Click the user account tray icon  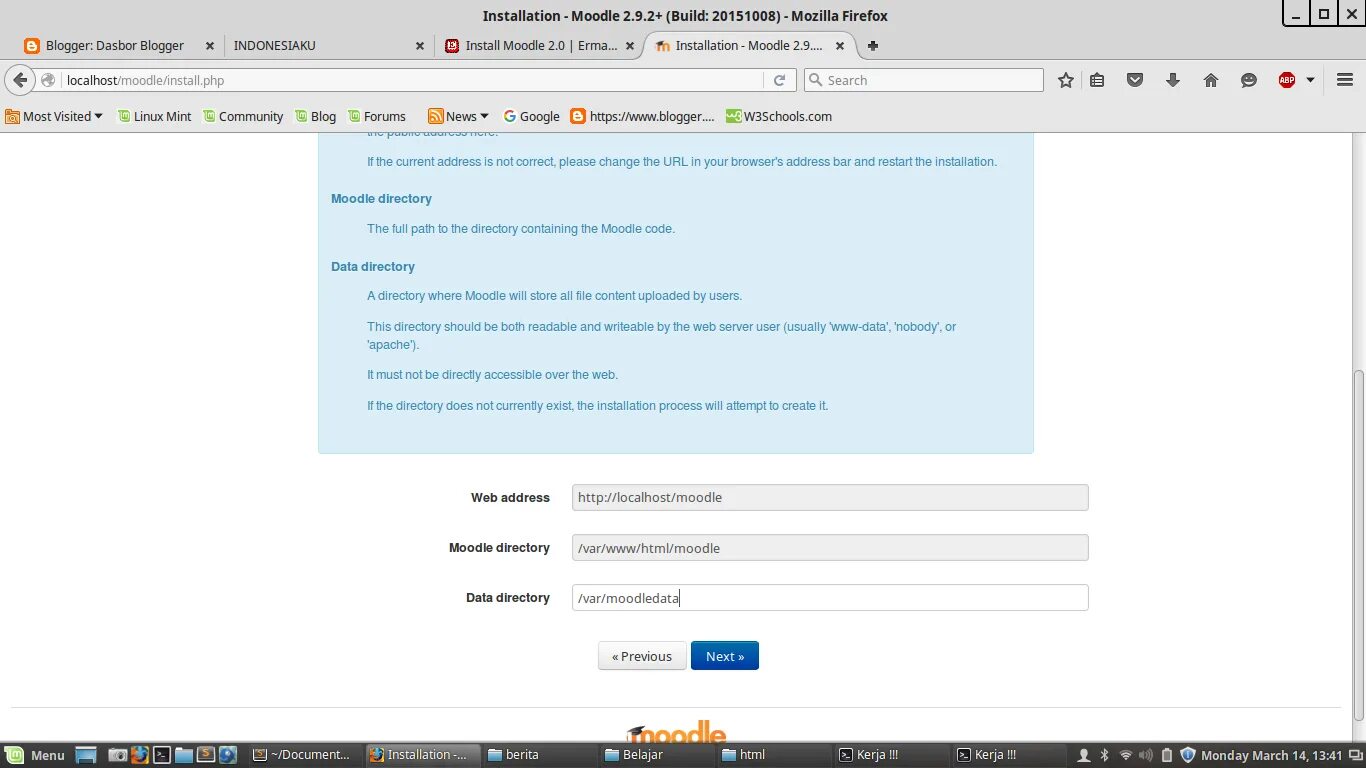point(1084,755)
